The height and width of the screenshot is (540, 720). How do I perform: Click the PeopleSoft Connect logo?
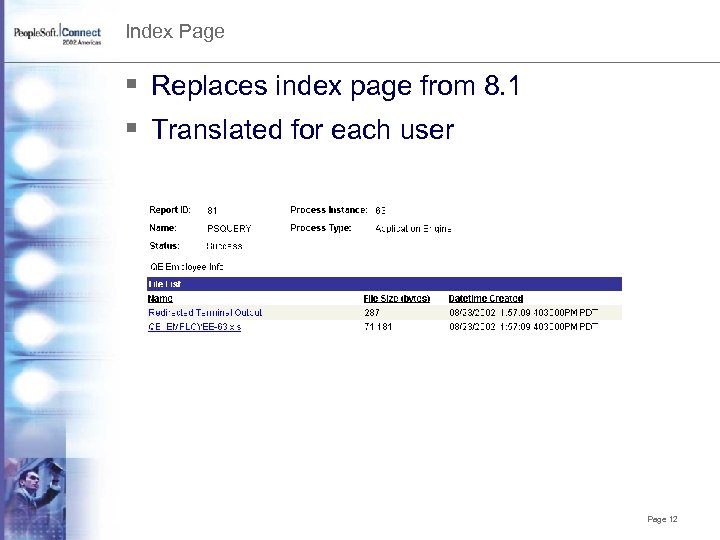tap(57, 34)
